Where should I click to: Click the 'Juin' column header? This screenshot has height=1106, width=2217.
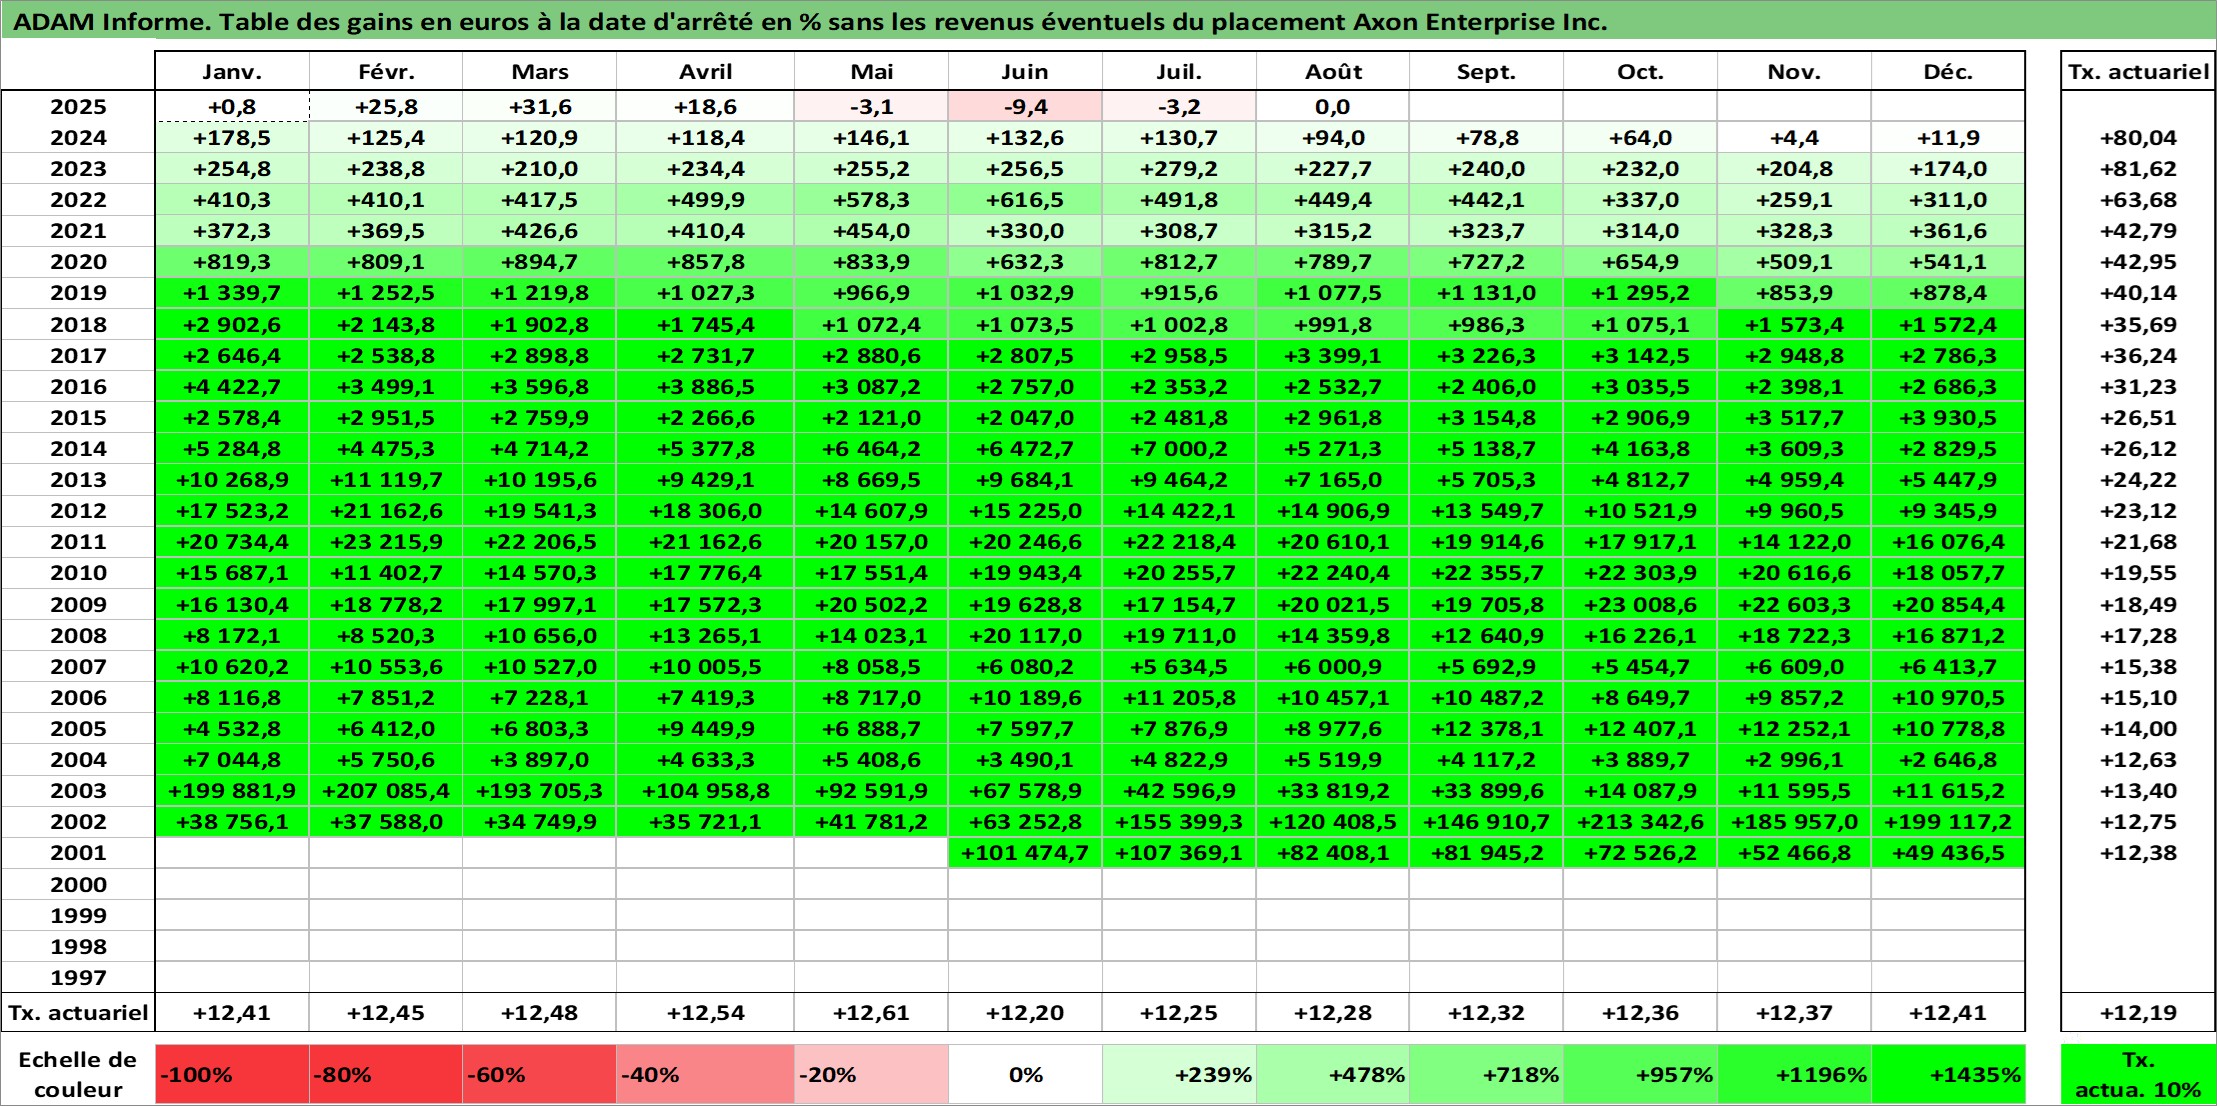click(x=1025, y=72)
